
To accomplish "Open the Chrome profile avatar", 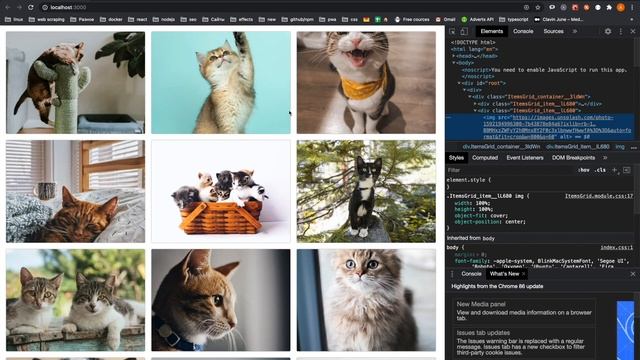I will tap(621, 7).
